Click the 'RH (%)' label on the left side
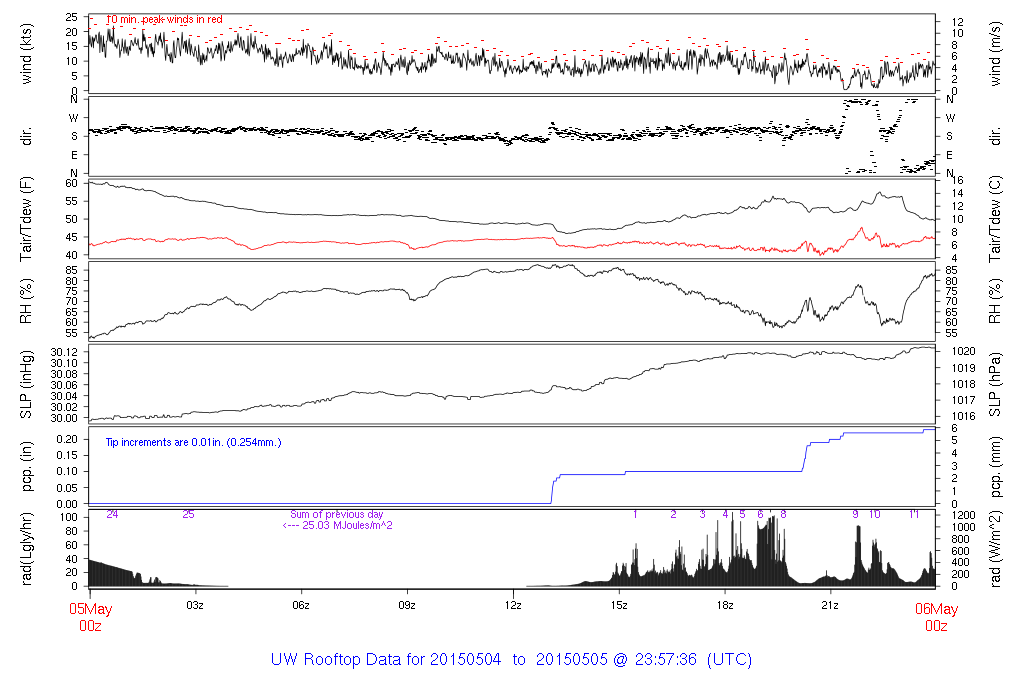This screenshot has height=700, width=1024. pos(26,301)
